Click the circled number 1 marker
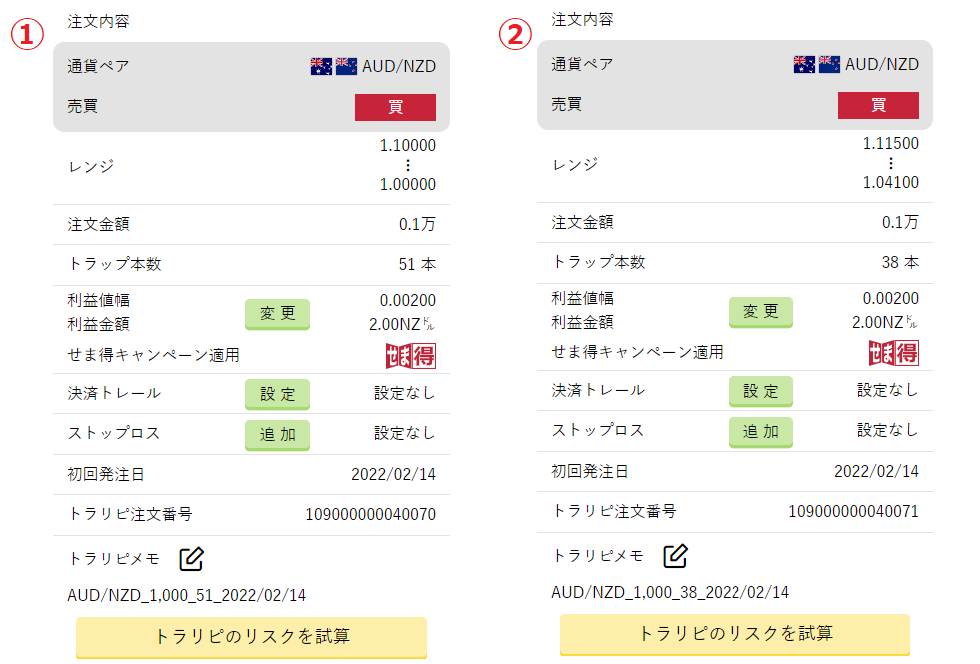The width and height of the screenshot is (980, 664). [x=28, y=34]
